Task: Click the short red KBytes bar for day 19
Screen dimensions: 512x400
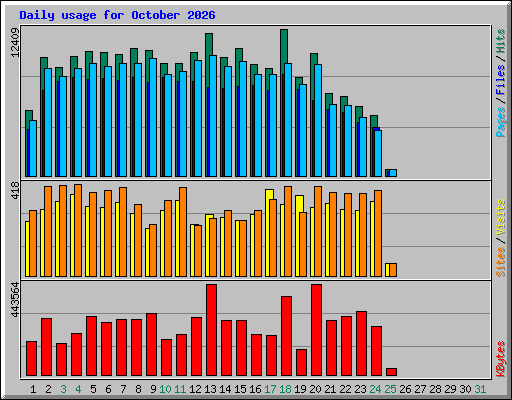Action: (301, 363)
